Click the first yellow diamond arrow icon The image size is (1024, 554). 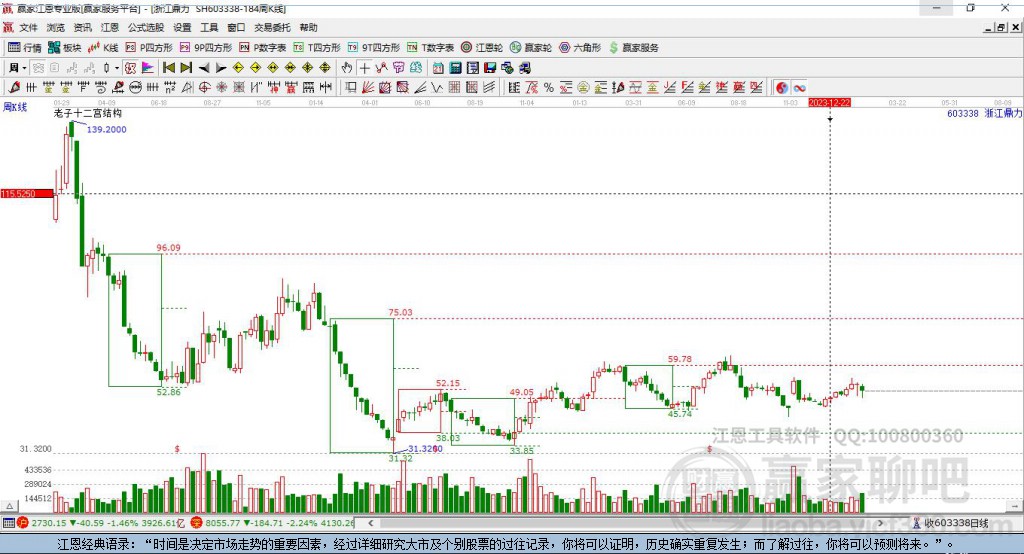[238, 68]
